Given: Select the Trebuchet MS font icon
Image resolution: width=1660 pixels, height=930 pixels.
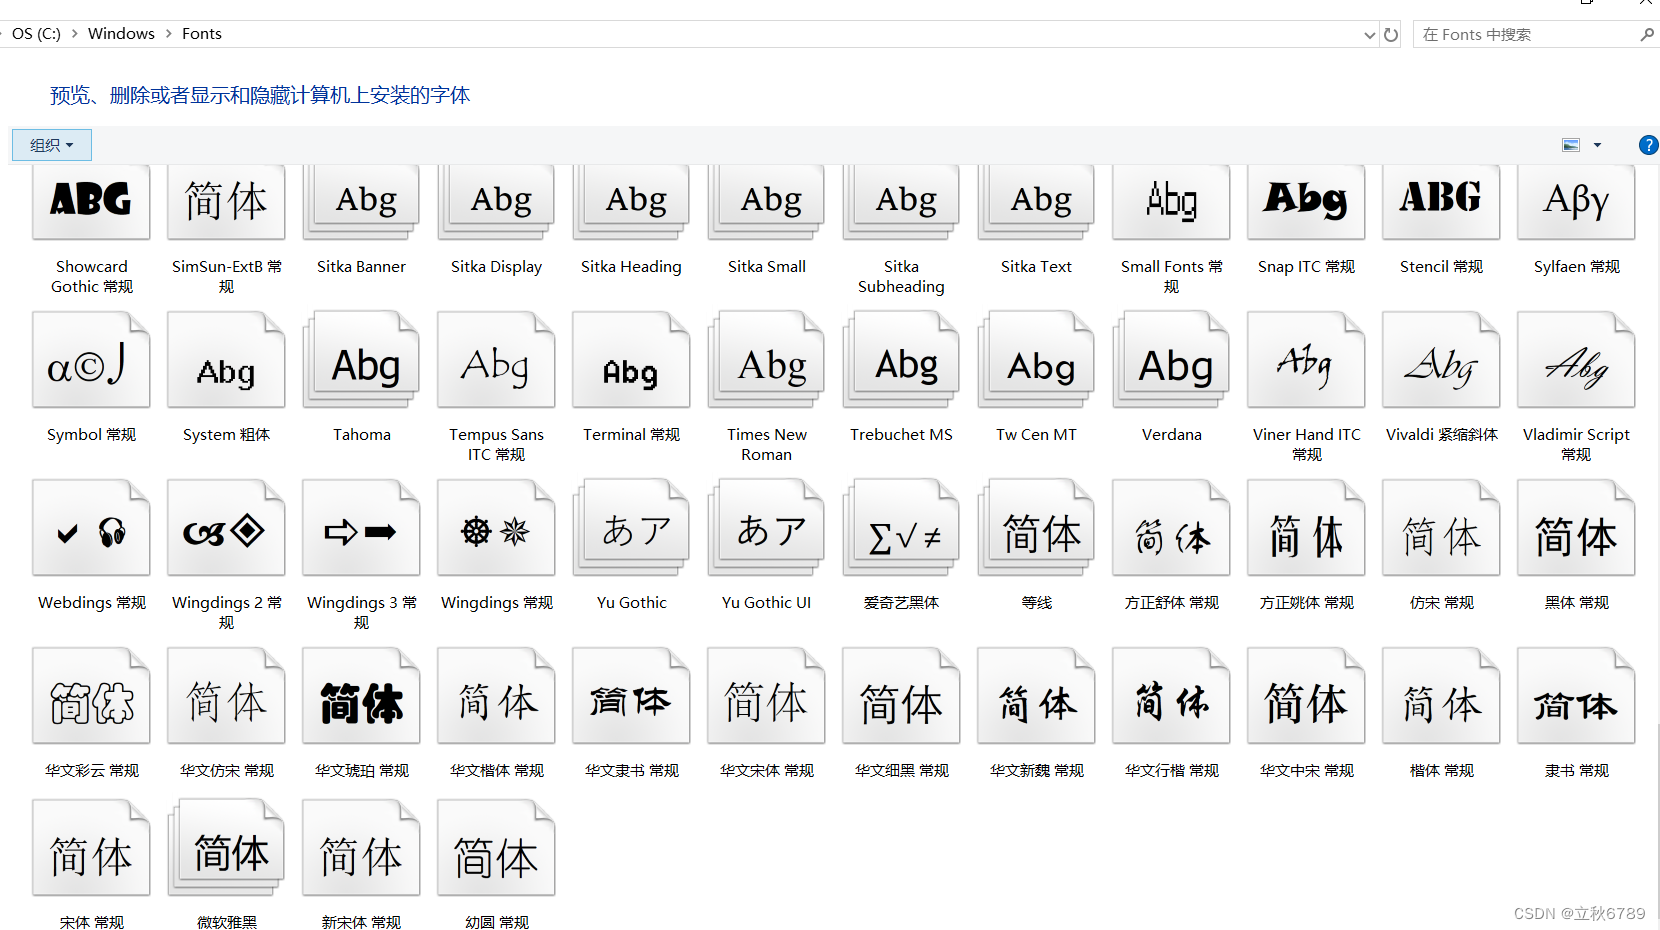Looking at the screenshot, I should pyautogui.click(x=901, y=360).
